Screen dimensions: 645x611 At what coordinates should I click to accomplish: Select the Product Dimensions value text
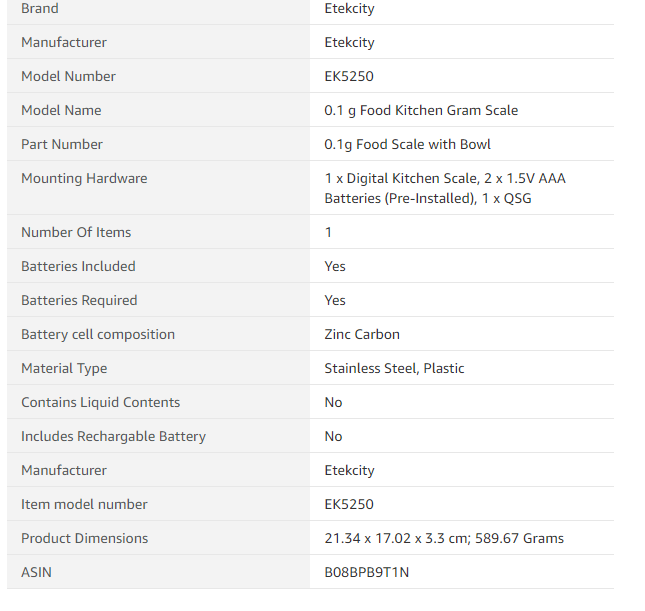click(x=444, y=539)
